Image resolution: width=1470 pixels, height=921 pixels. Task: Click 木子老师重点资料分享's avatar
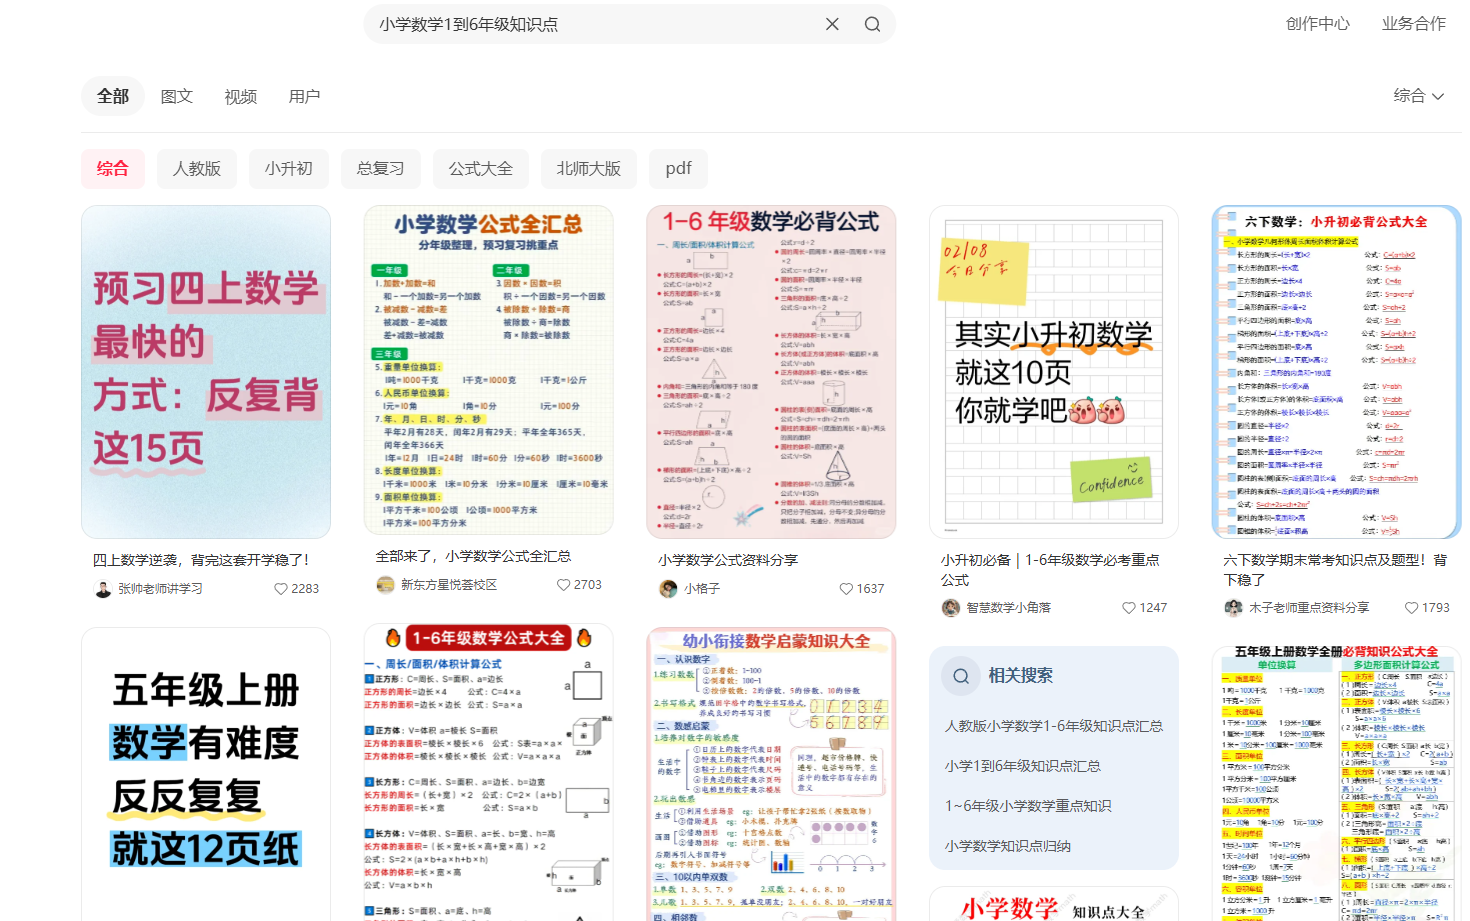click(1232, 607)
